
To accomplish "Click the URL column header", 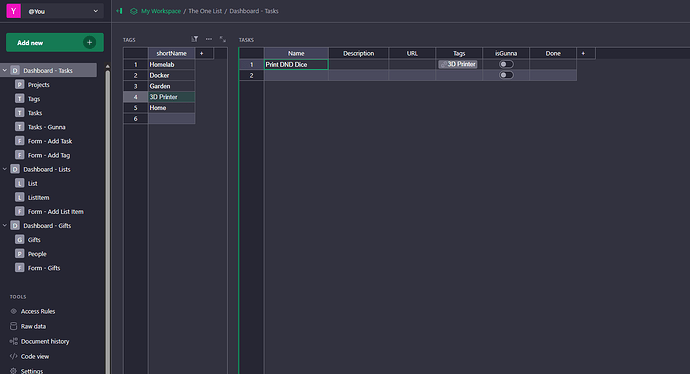I will [x=412, y=53].
